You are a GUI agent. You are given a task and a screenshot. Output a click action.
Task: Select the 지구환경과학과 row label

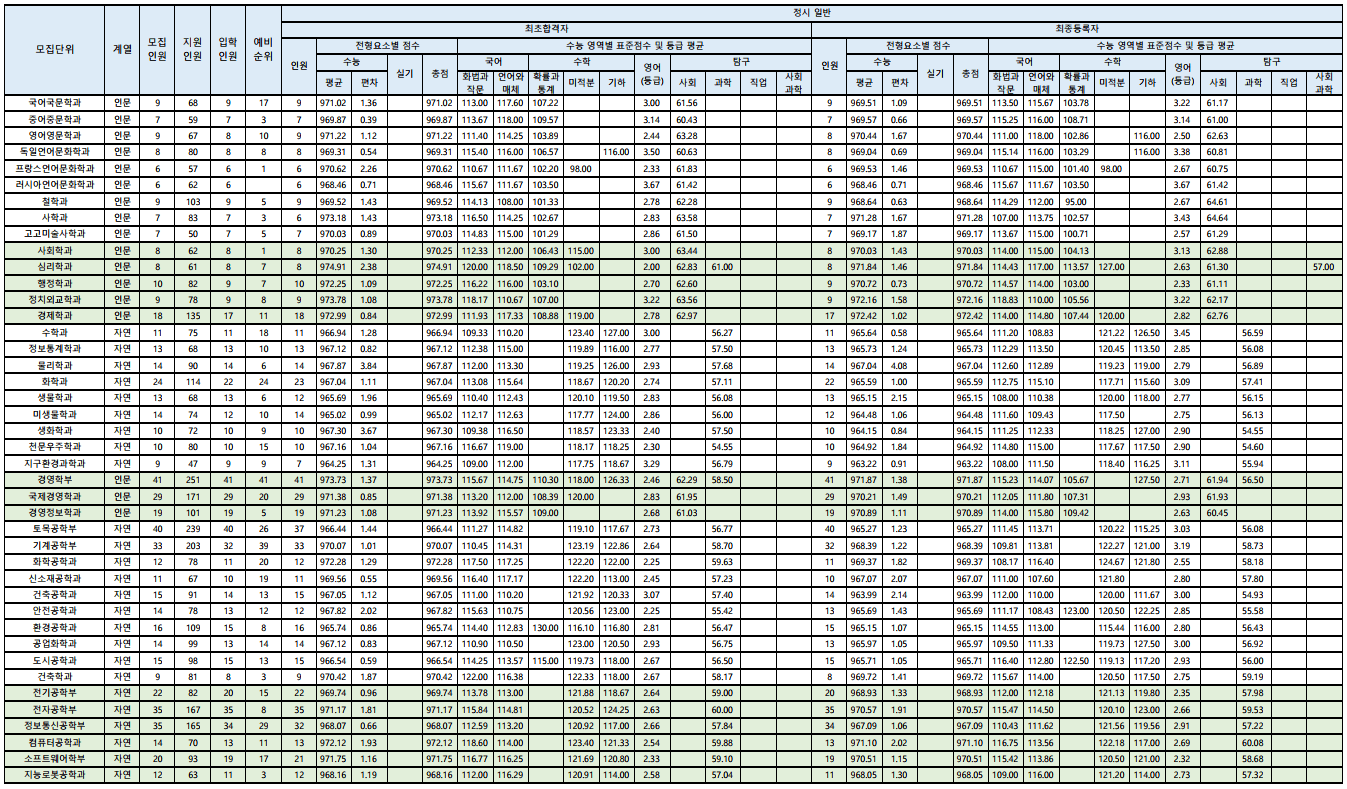click(x=54, y=463)
